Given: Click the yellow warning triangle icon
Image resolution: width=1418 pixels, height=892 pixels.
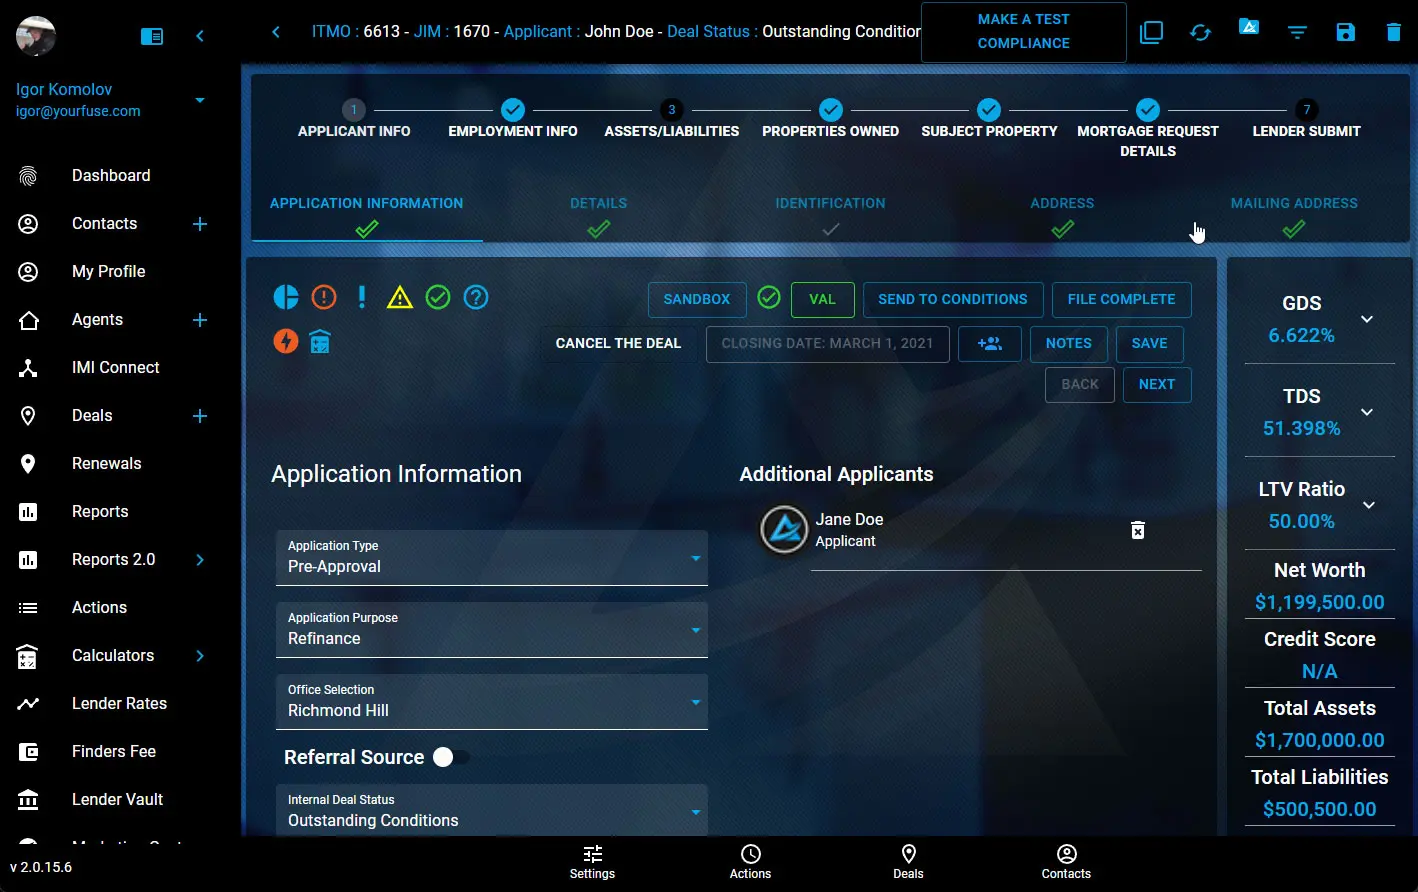Looking at the screenshot, I should 400,297.
